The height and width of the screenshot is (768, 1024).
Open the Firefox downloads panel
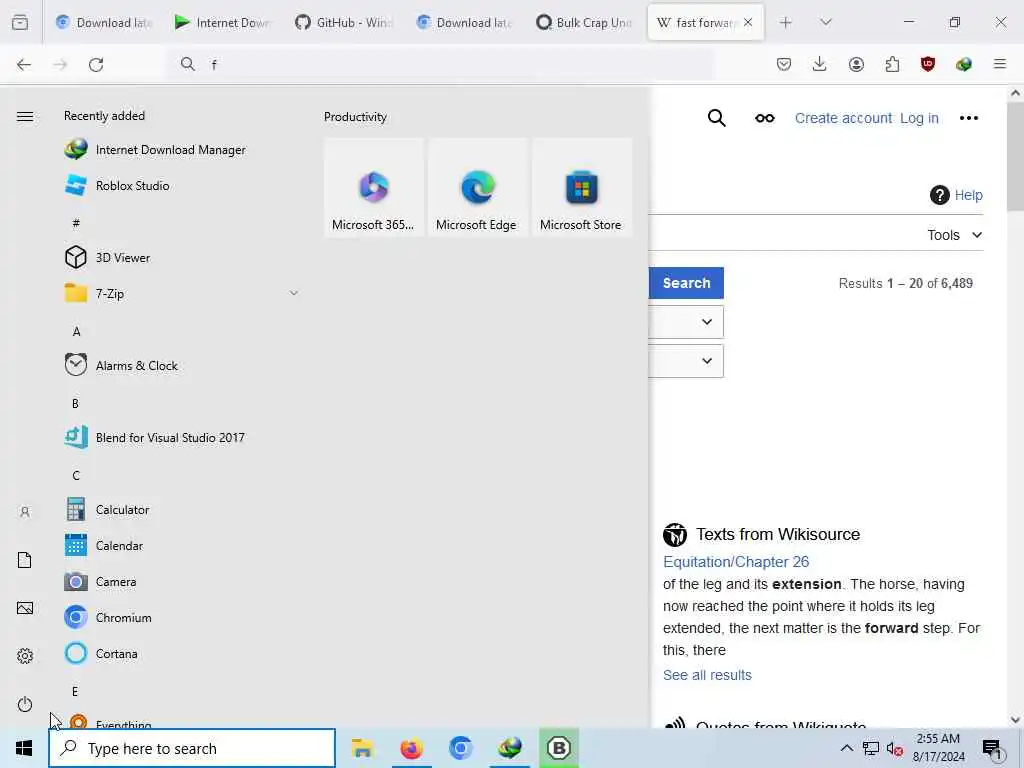click(x=820, y=64)
